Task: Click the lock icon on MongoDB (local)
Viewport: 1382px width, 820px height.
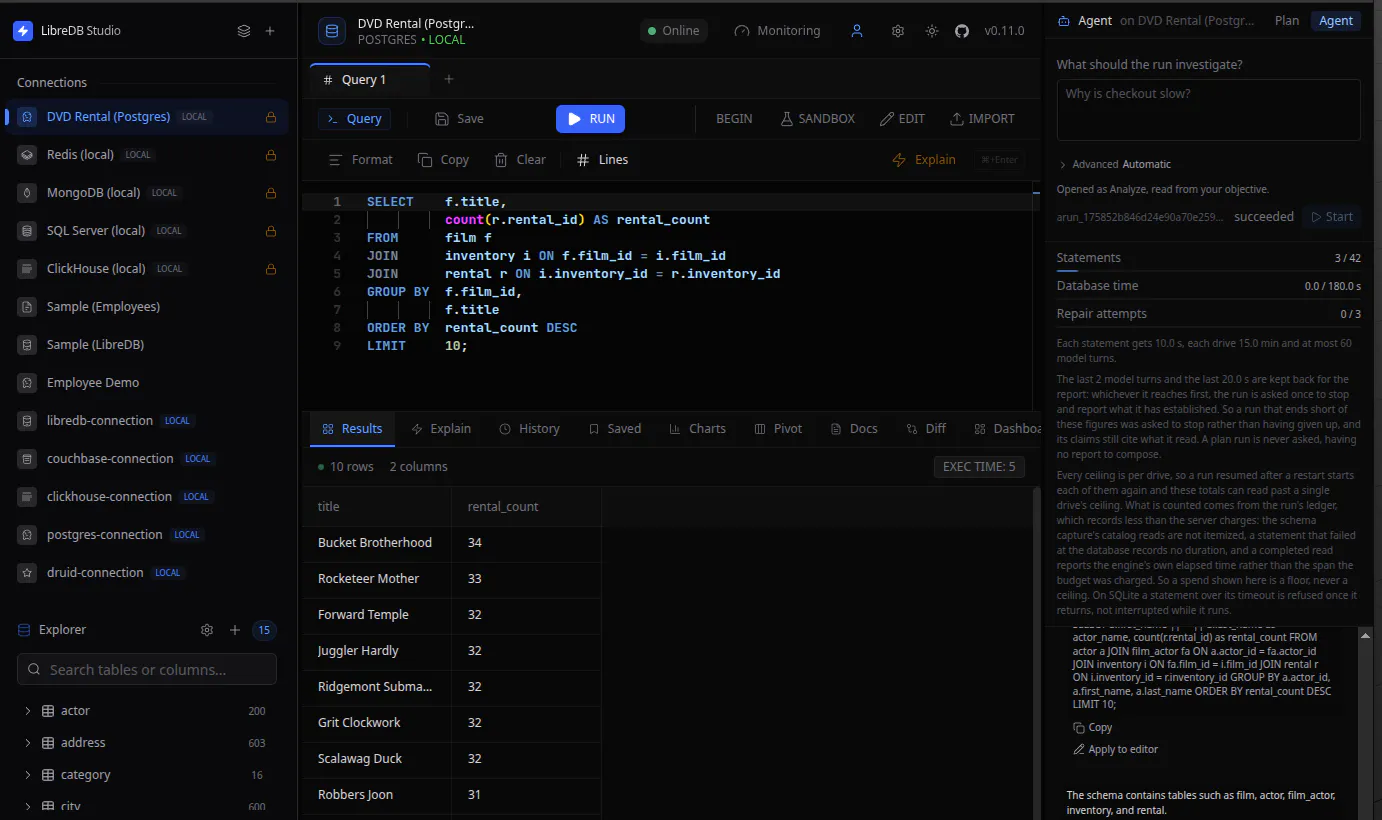Action: point(270,193)
